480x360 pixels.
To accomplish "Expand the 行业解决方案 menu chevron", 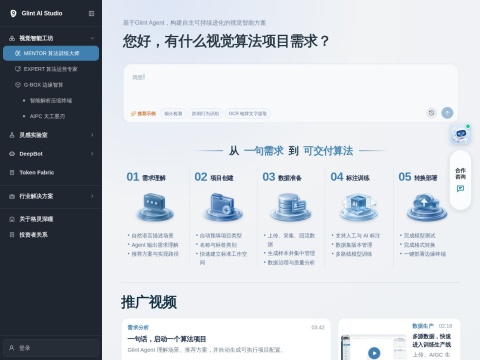I will click(x=92, y=196).
